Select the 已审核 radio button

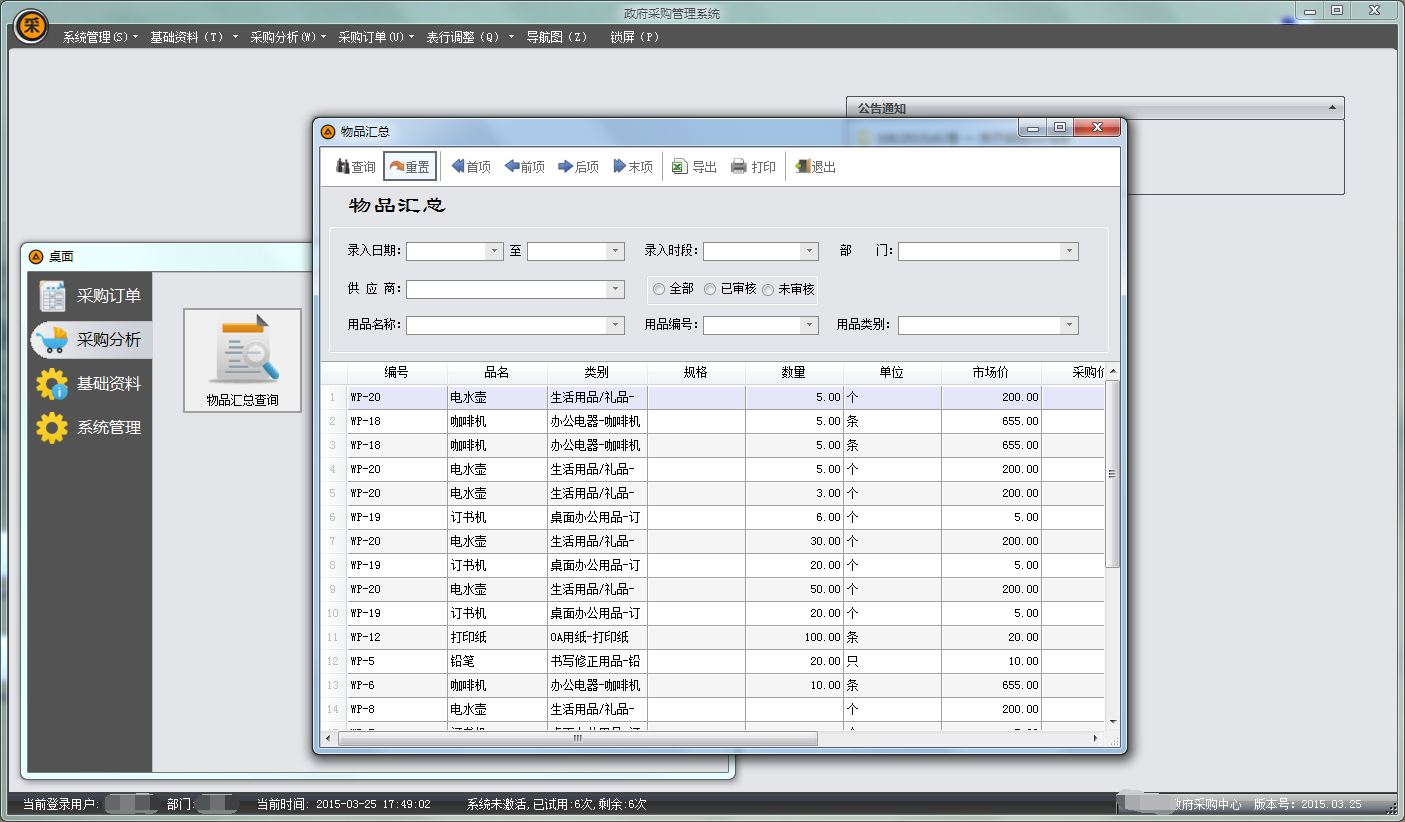(710, 289)
